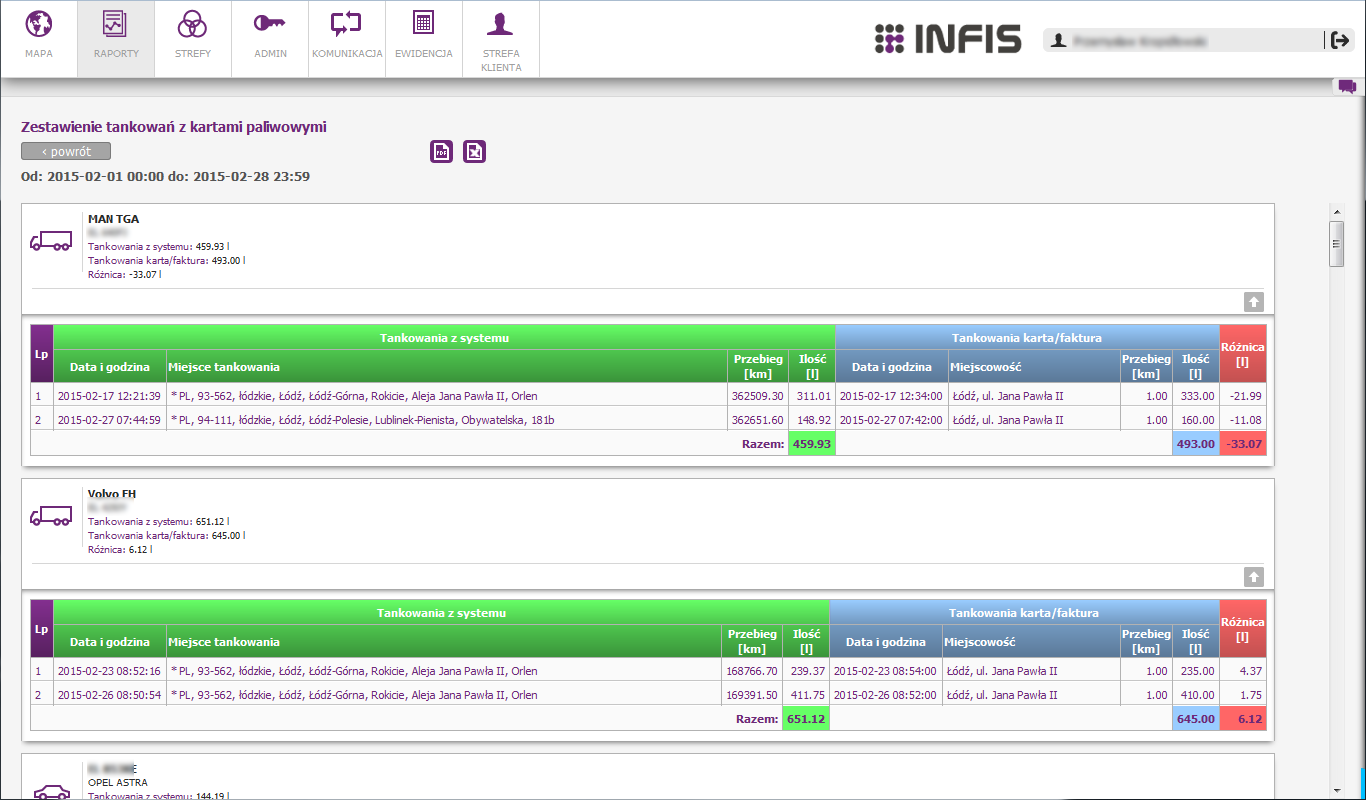Click the scrollbar up arrow

[x=1336, y=212]
